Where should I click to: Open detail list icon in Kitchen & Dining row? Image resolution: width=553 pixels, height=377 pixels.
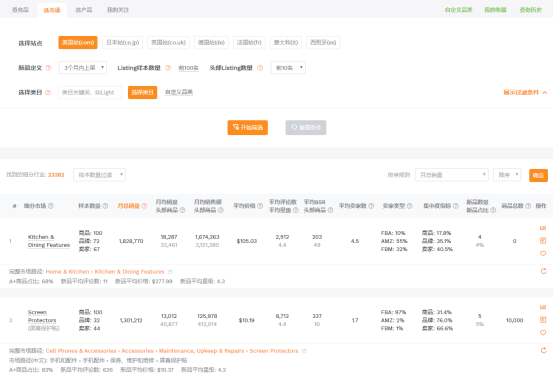543,241
